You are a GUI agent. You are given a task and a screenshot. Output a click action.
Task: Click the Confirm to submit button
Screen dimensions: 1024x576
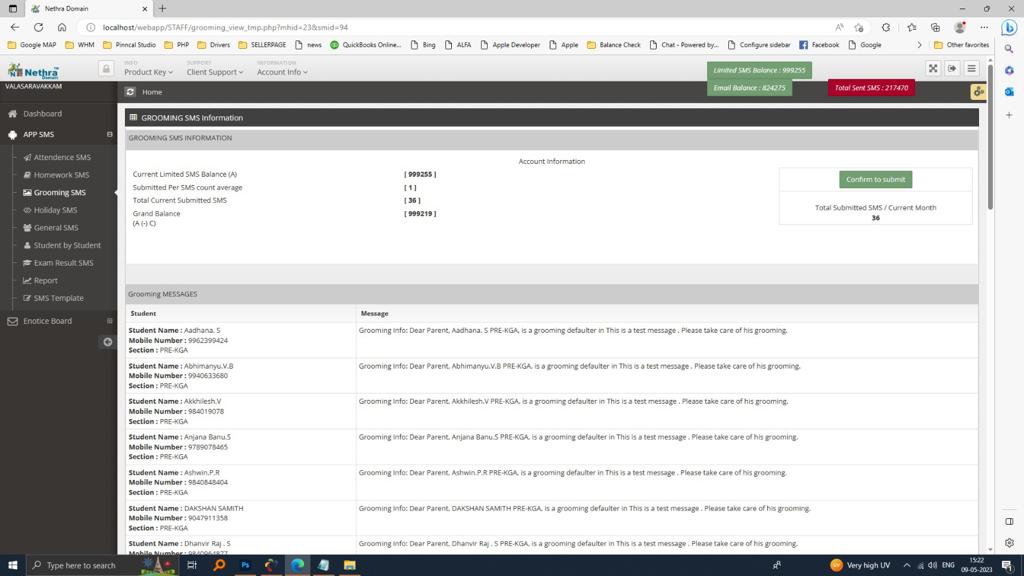[875, 180]
